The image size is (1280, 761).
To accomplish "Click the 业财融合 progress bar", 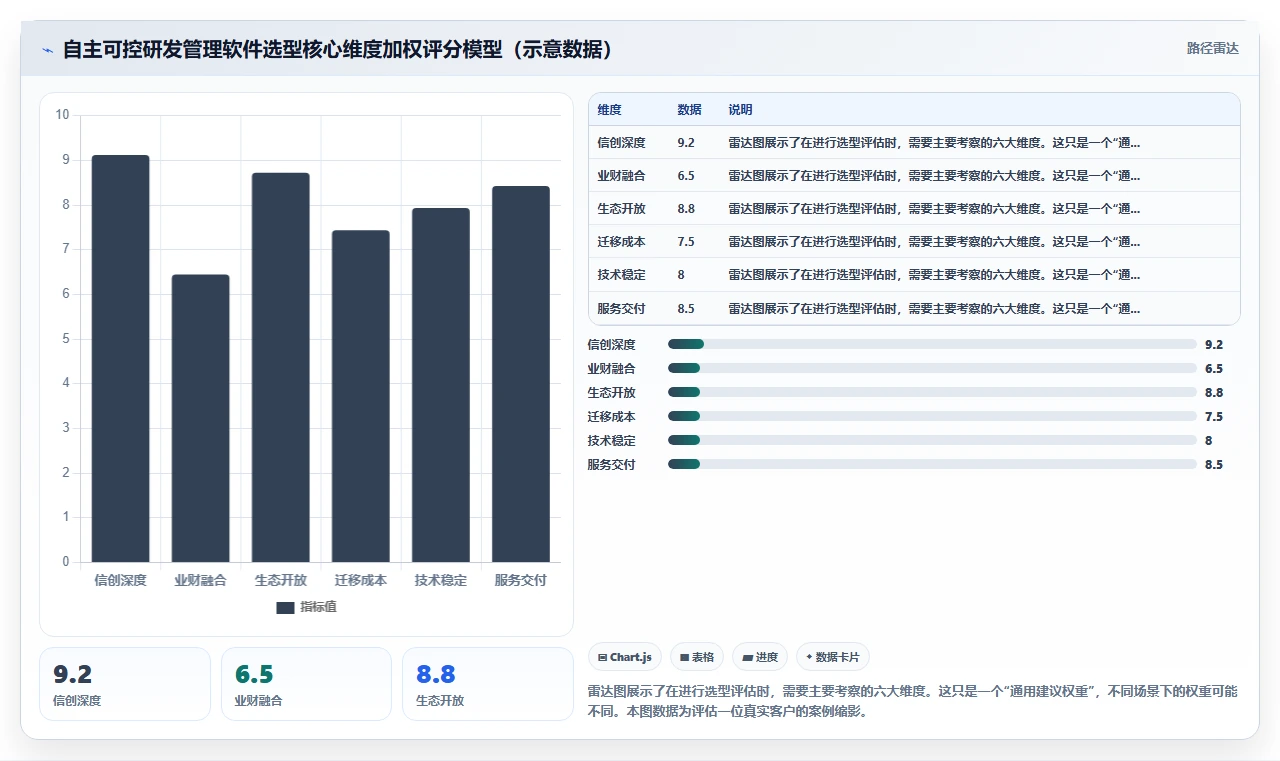I will [x=932, y=368].
